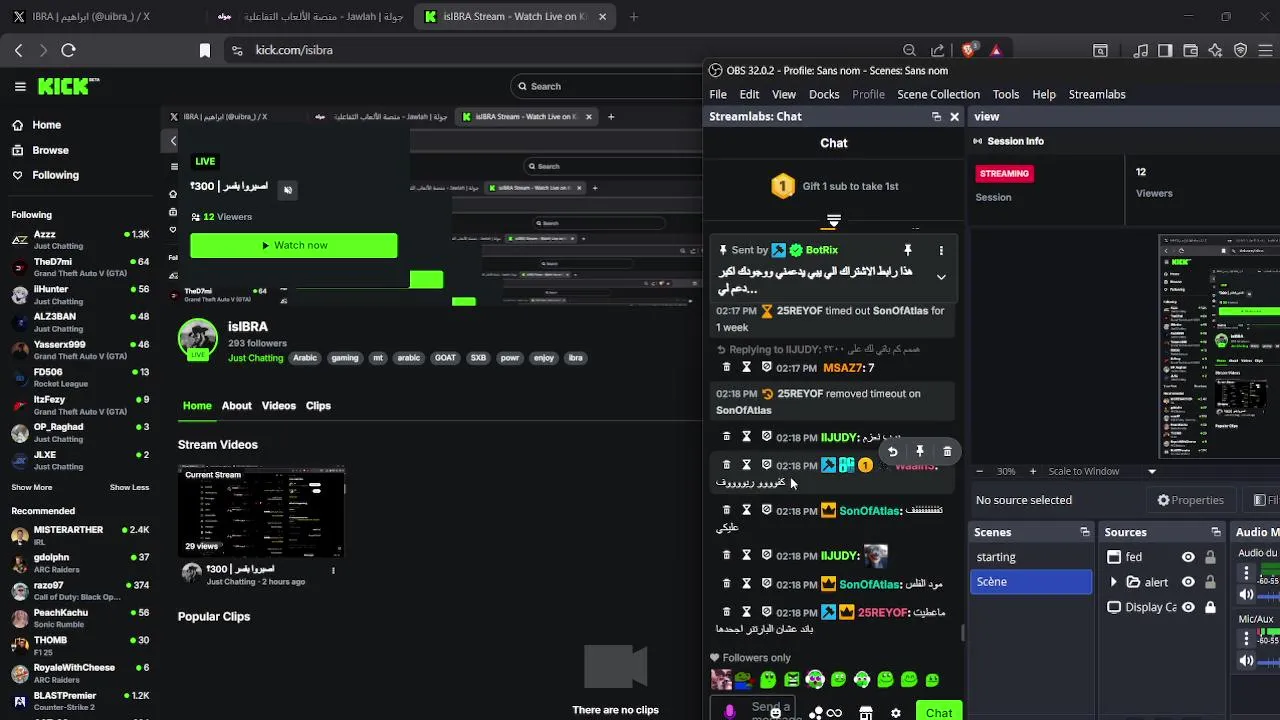Hide the alert source group

1188,582
